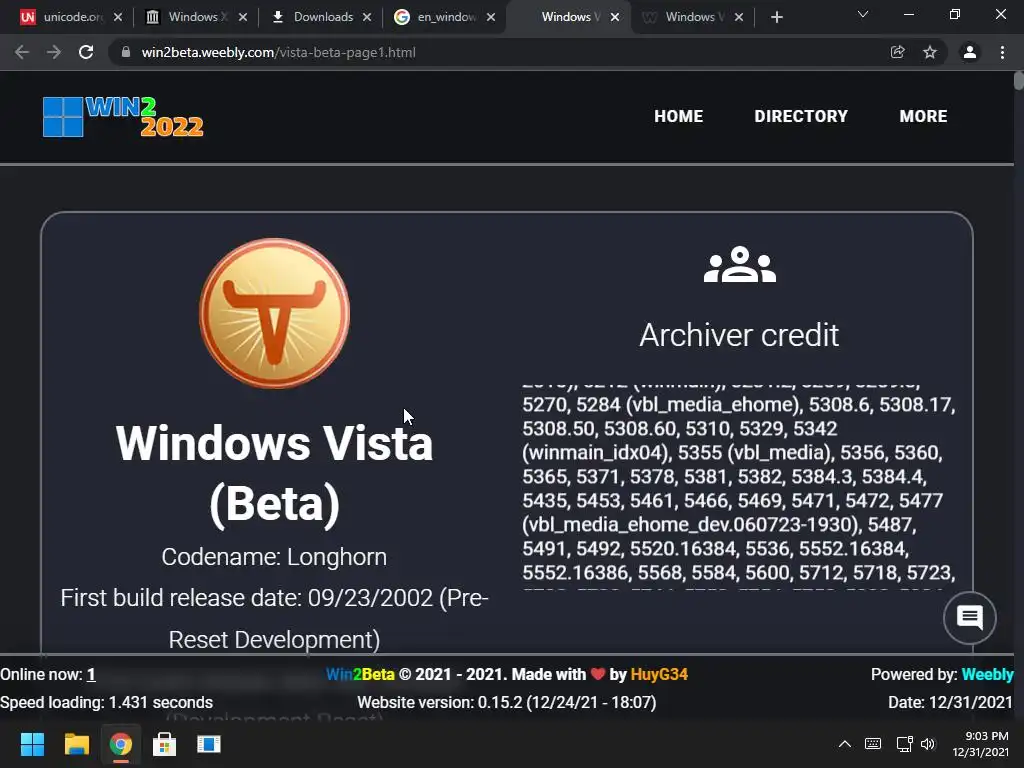Close the Downloads tab
This screenshot has width=1024, height=768.
pyautogui.click(x=367, y=17)
